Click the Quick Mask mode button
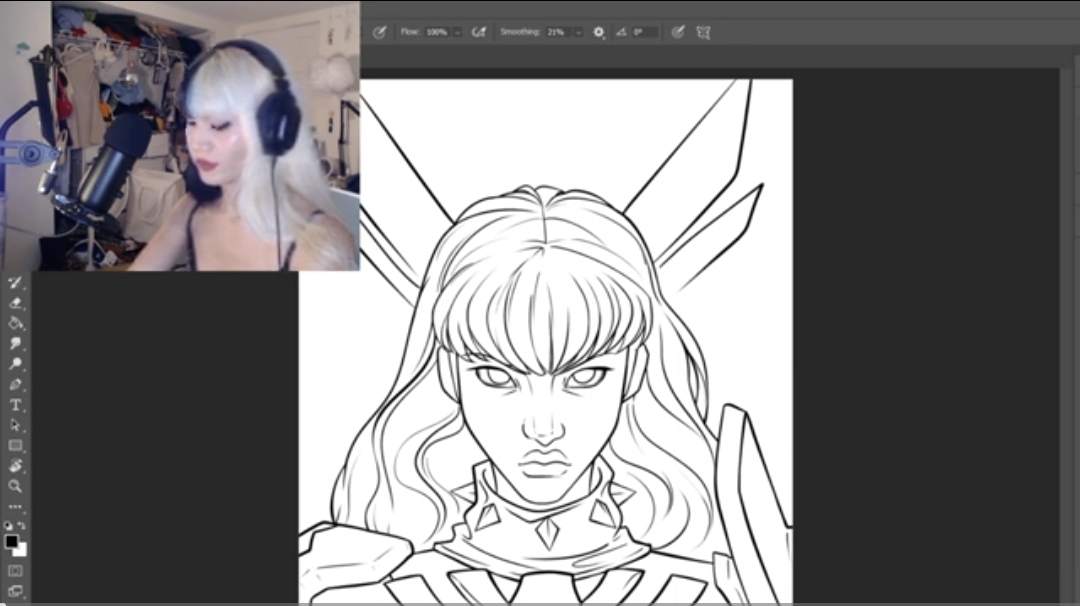The width and height of the screenshot is (1080, 606). point(16,571)
